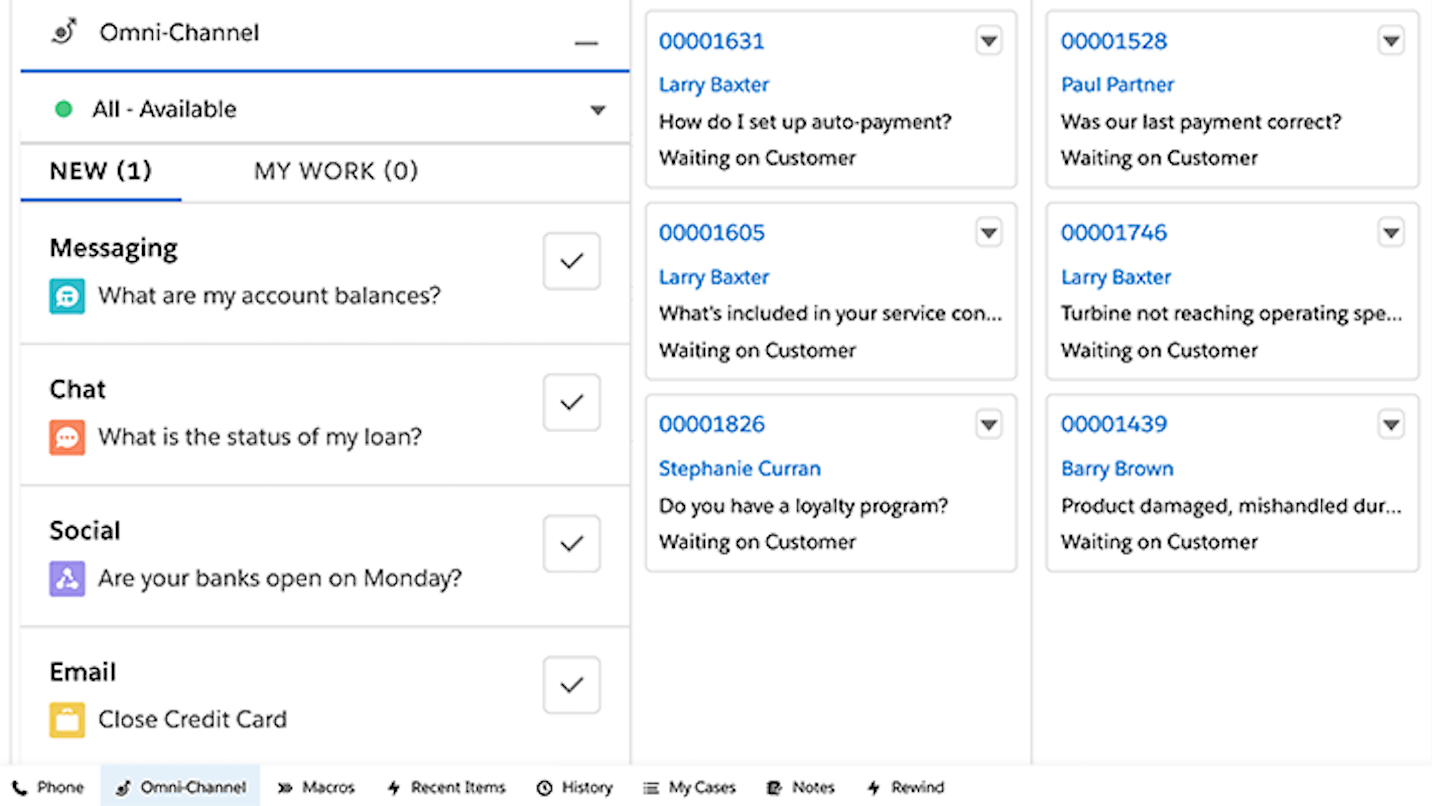Screen dimensions: 1432x806
Task: Select the NEW (1) tab
Action: tap(100, 171)
